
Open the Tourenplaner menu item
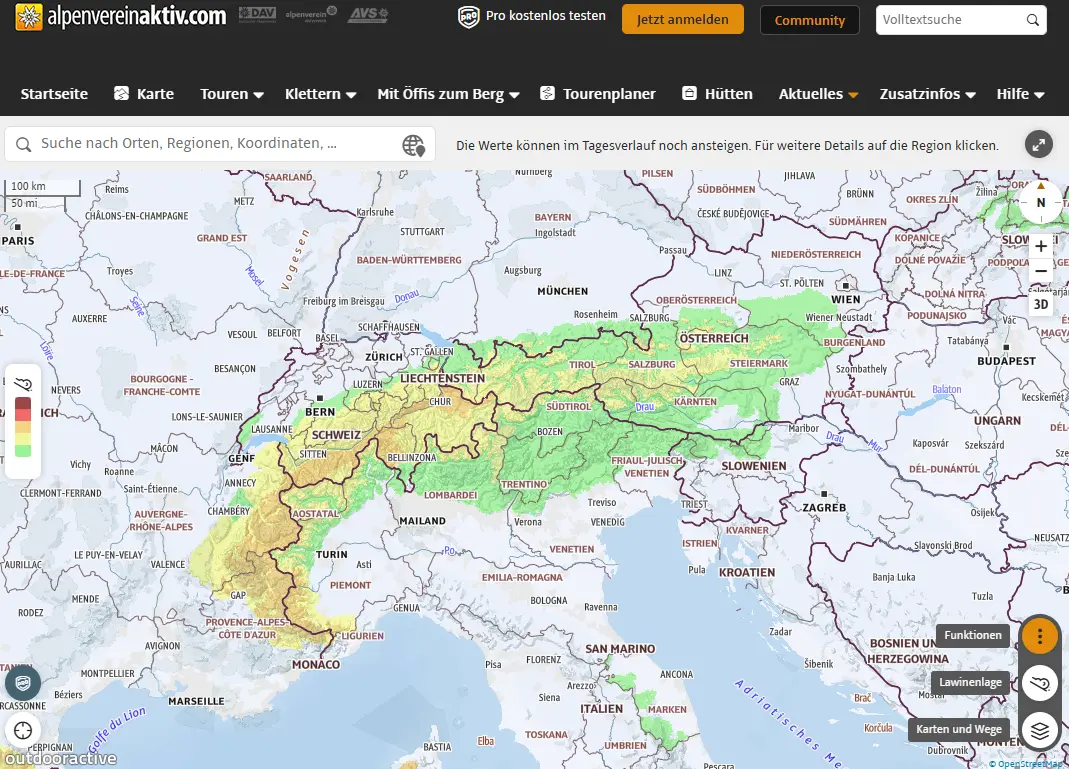pos(598,94)
